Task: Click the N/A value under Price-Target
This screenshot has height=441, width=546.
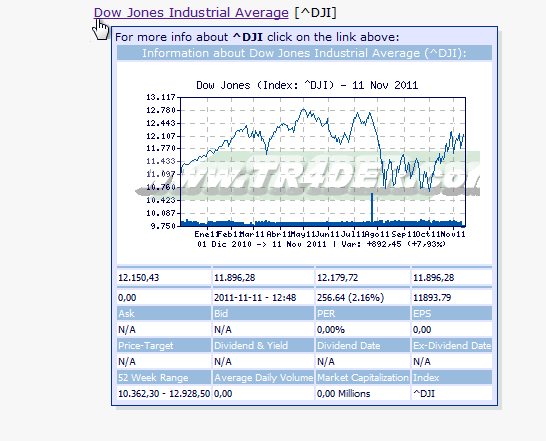Action: [164, 362]
